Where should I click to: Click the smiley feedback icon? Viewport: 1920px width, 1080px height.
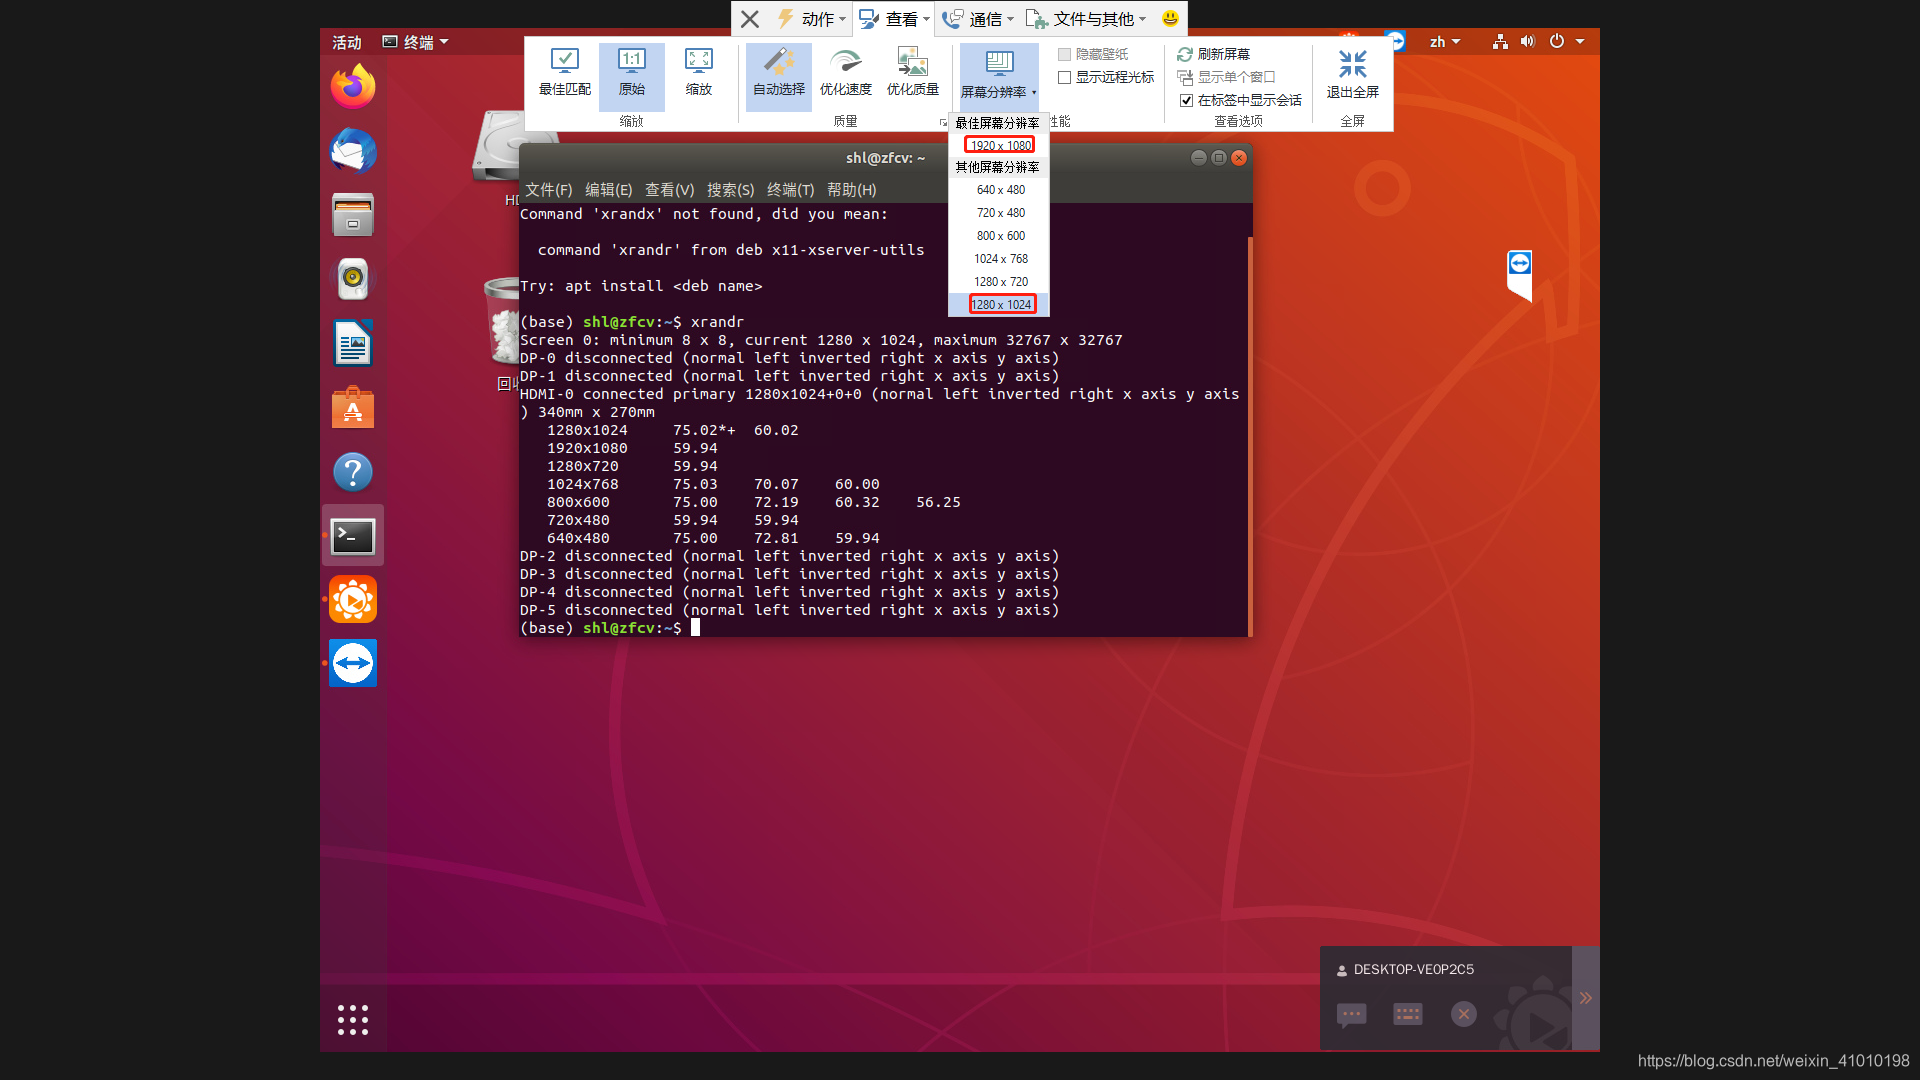(1170, 18)
